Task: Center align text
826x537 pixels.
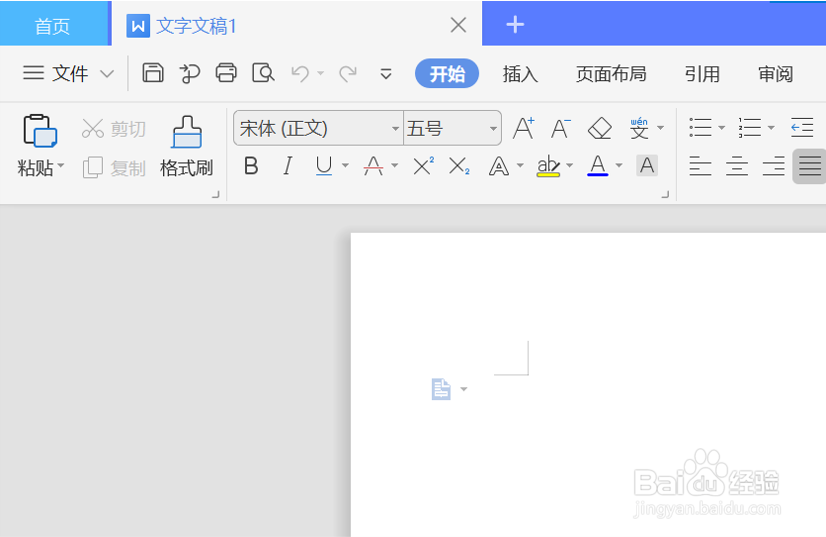Action: coord(737,167)
